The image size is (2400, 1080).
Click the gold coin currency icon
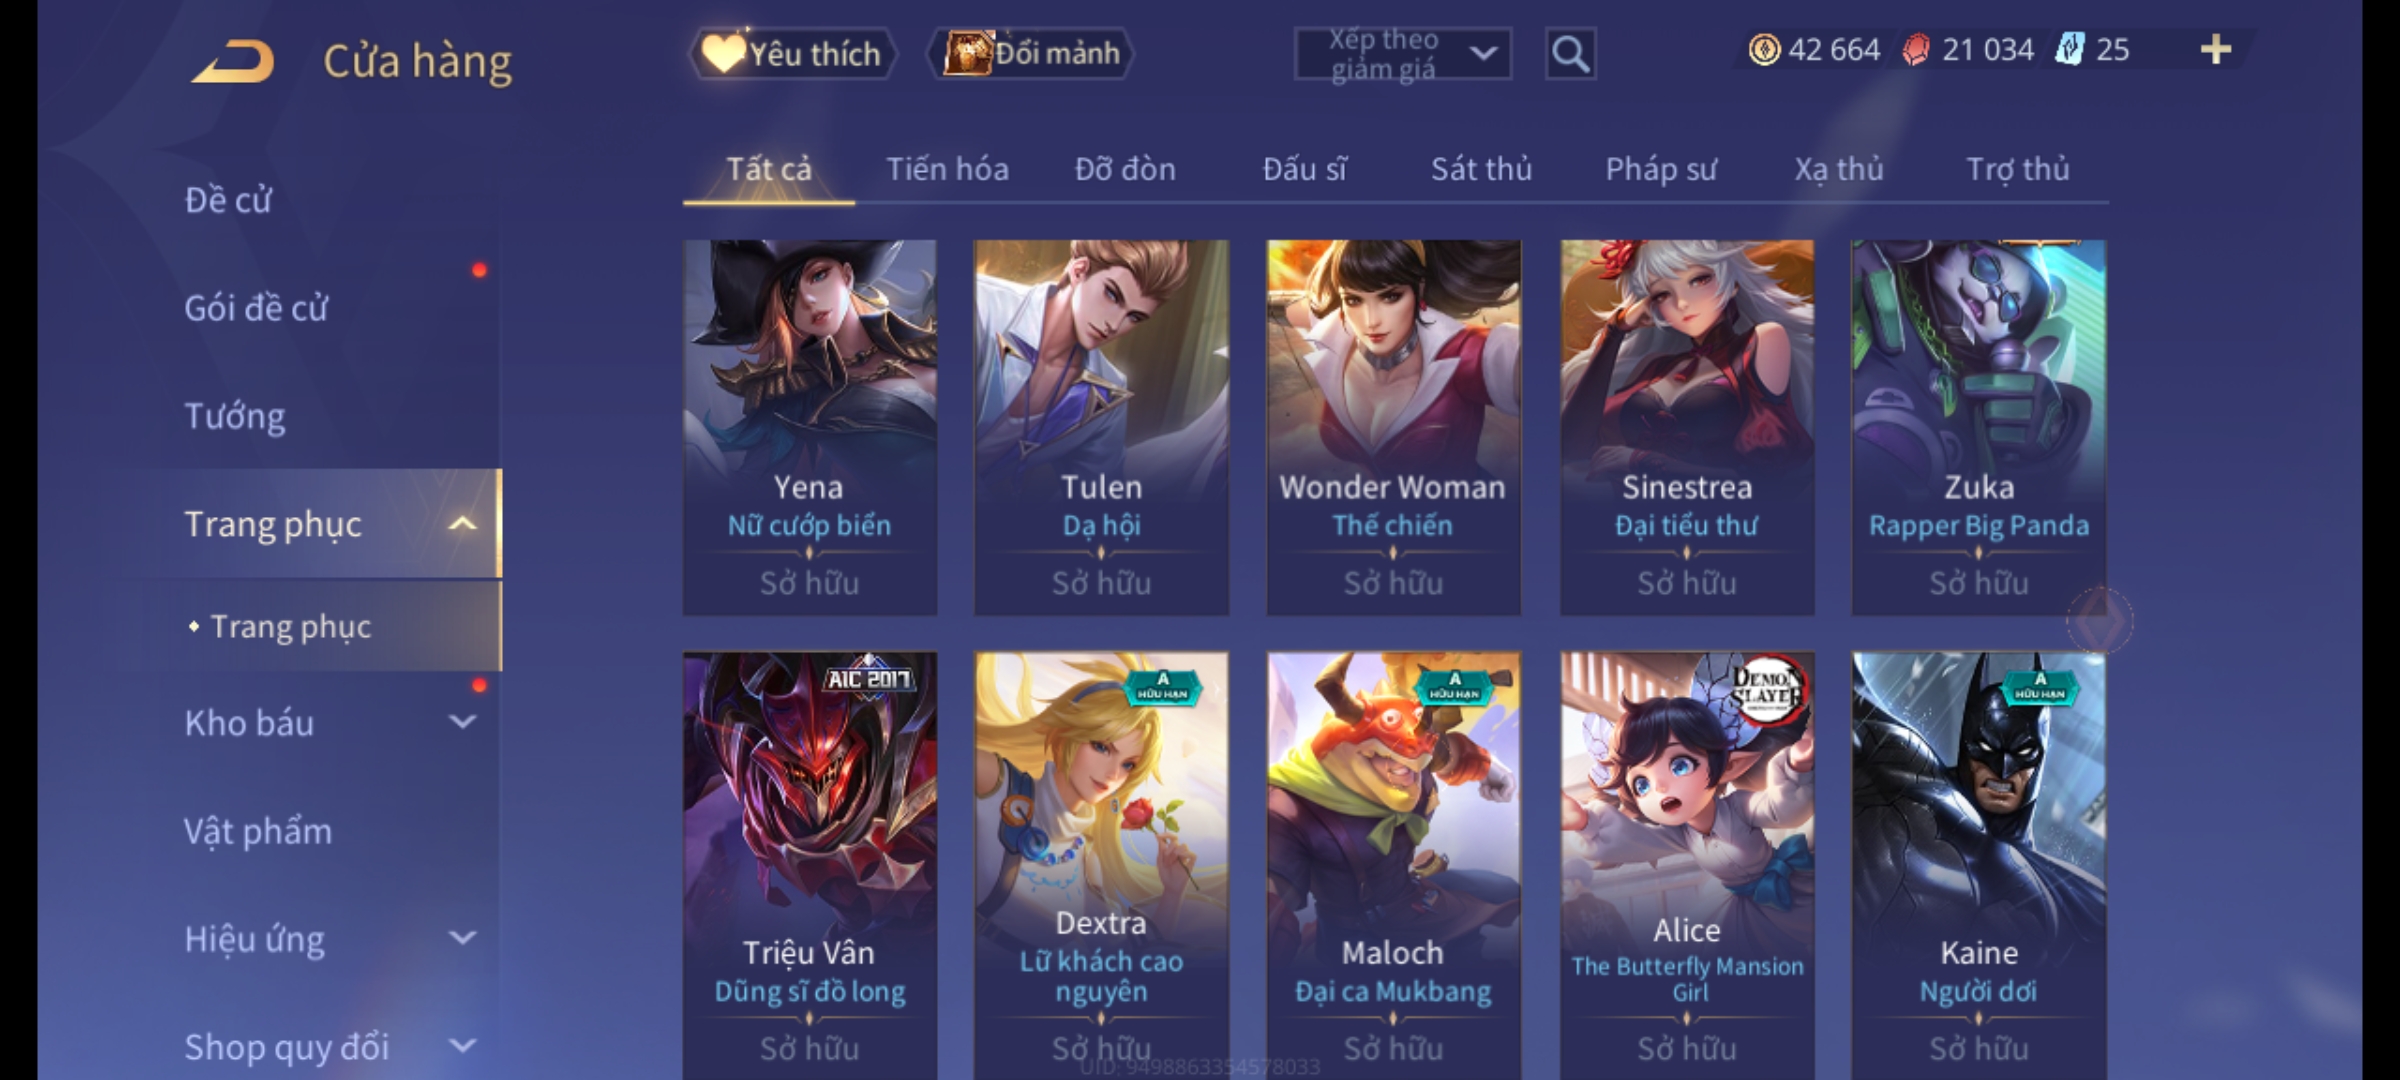click(1764, 49)
